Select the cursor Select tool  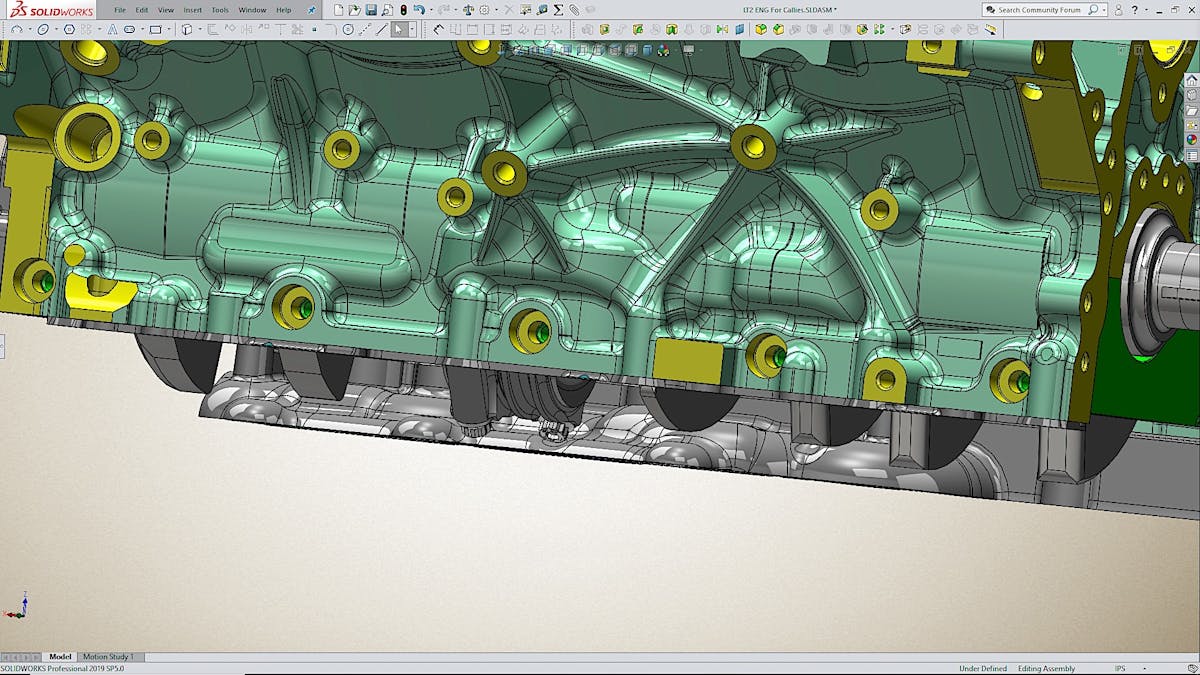[398, 29]
